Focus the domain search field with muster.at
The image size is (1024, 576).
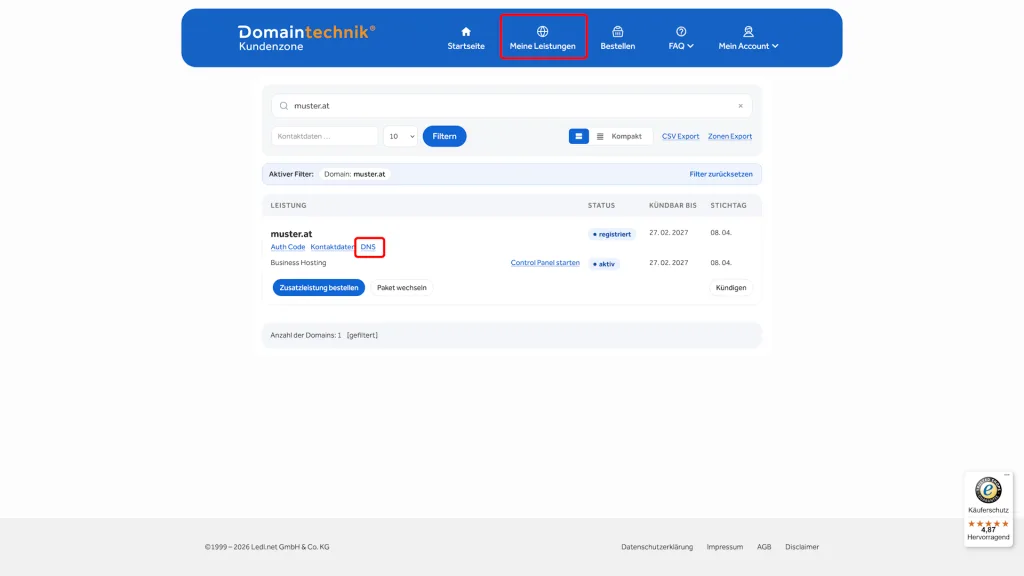[x=511, y=106]
